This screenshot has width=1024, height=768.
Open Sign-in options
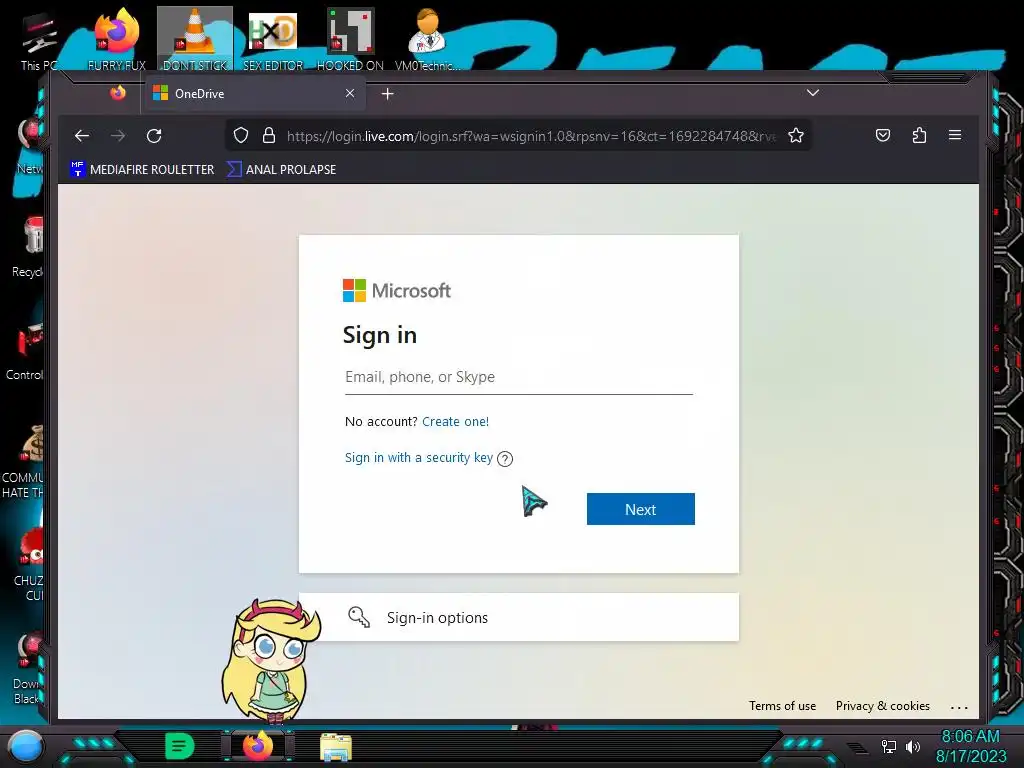[x=519, y=617]
